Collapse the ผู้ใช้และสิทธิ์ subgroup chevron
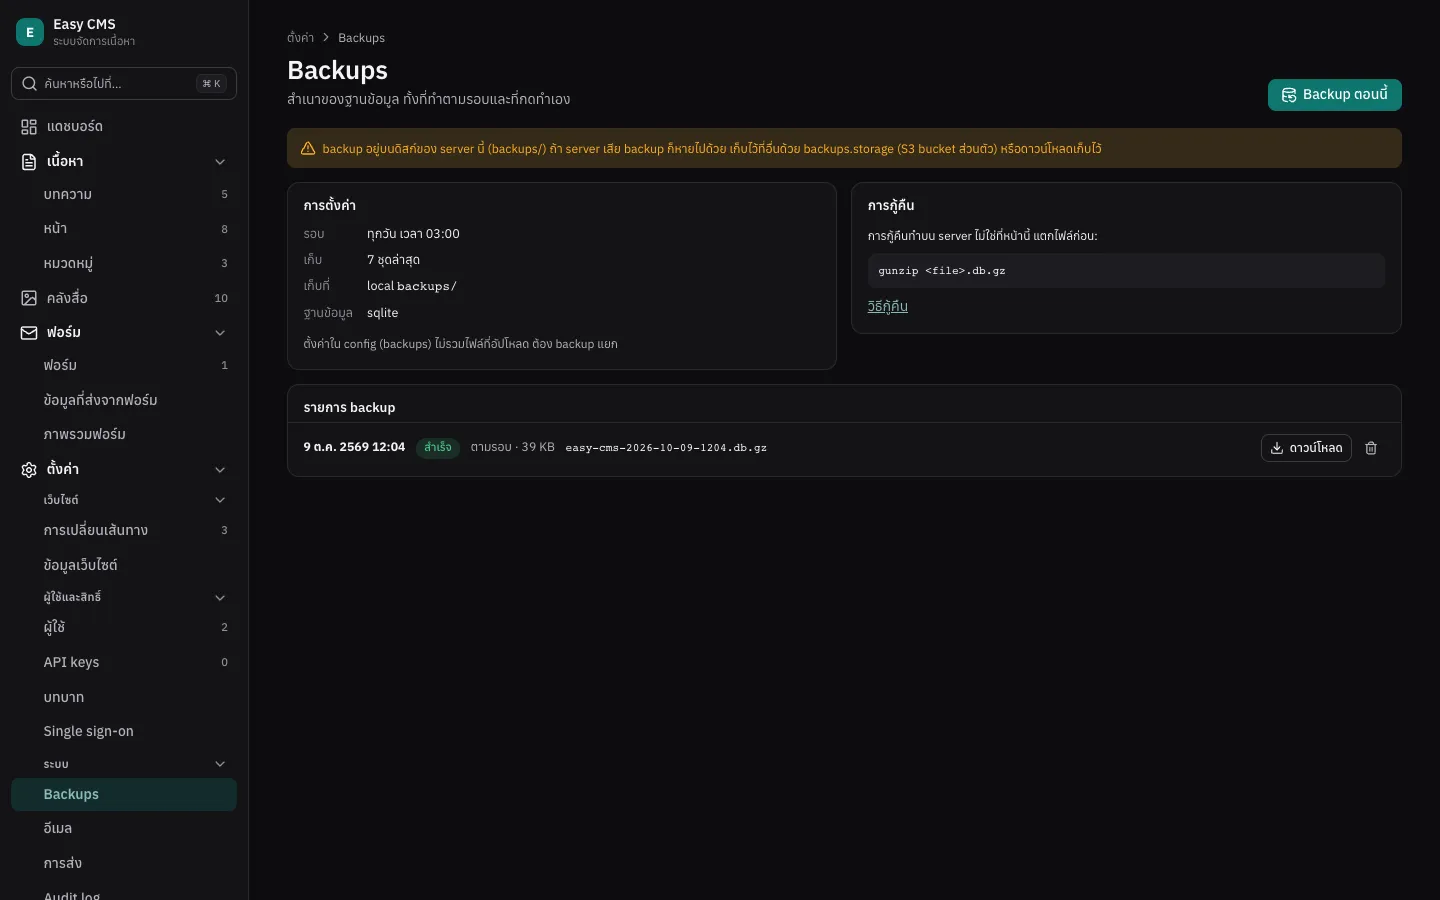 (x=220, y=597)
